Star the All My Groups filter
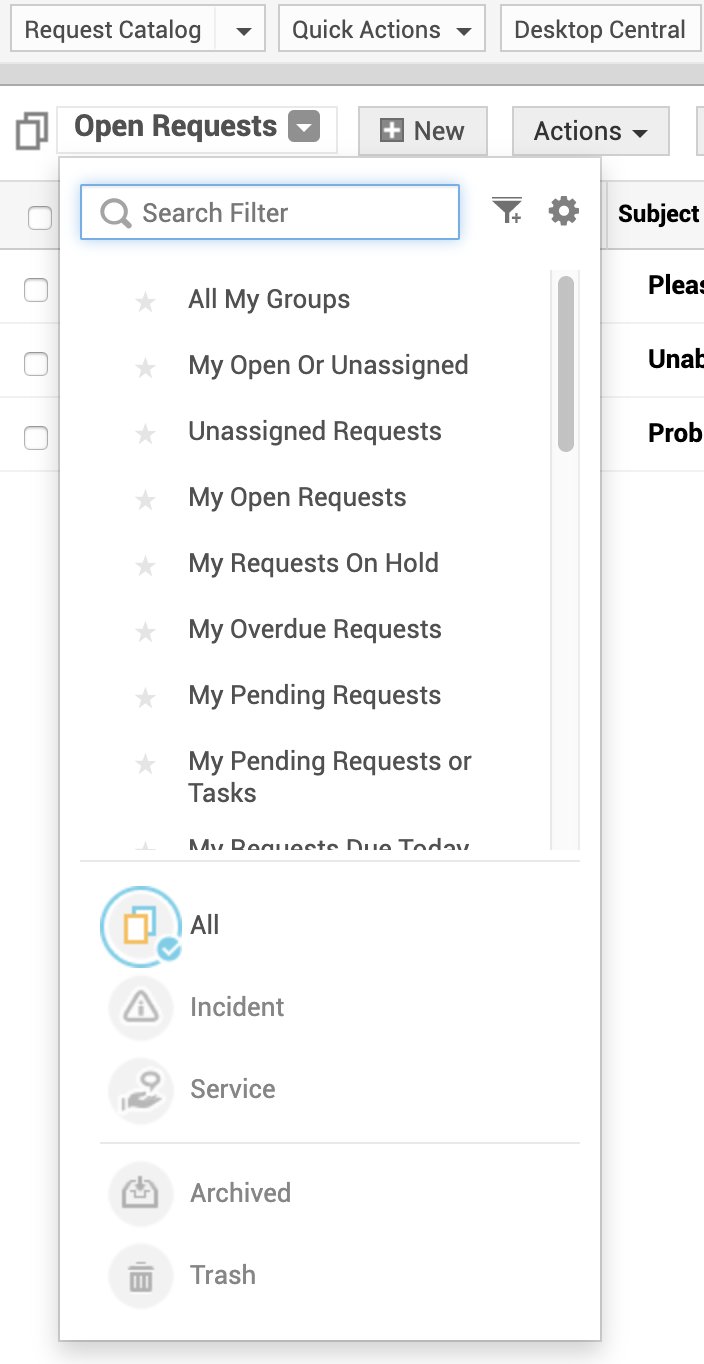 pyautogui.click(x=146, y=301)
